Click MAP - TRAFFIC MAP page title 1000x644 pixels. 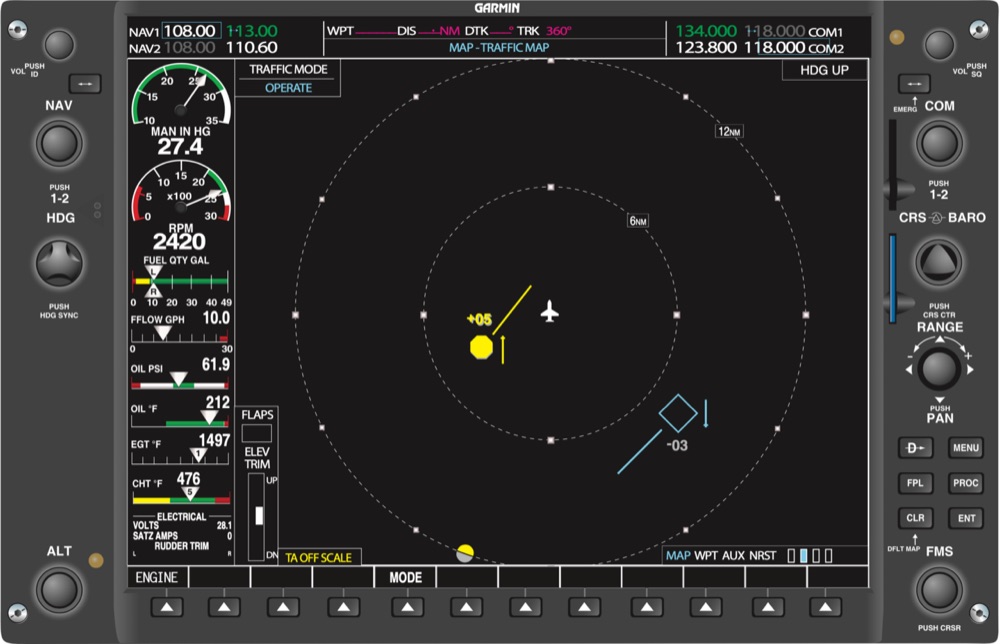pyautogui.click(x=499, y=48)
